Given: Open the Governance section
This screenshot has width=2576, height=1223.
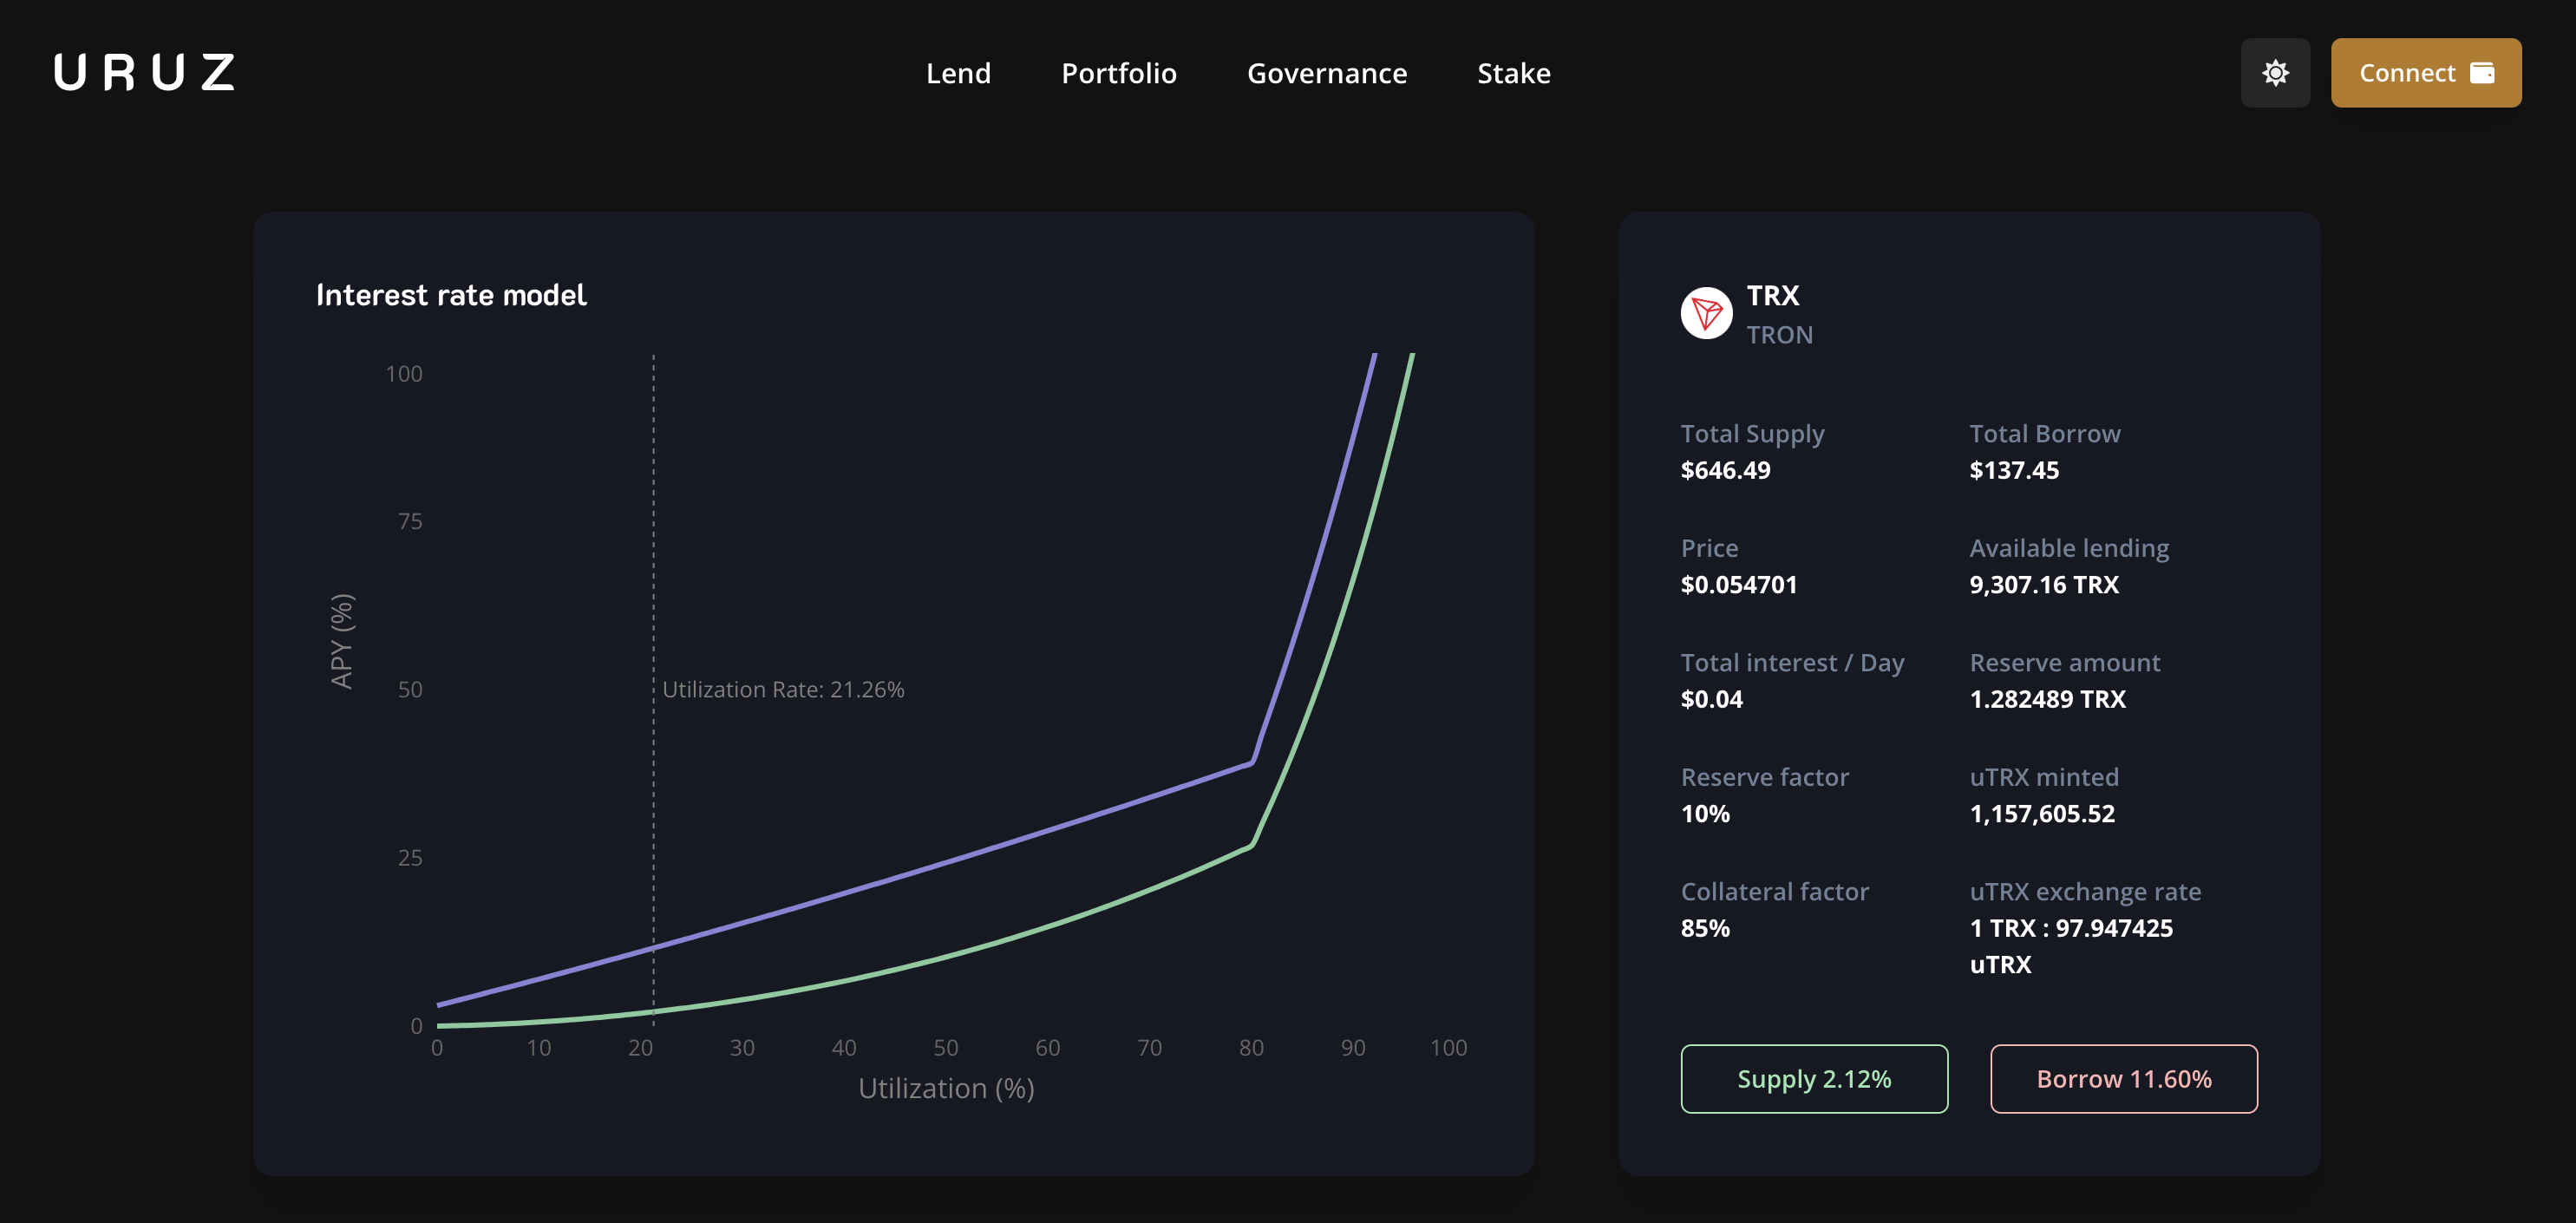Looking at the screenshot, I should click(x=1326, y=73).
